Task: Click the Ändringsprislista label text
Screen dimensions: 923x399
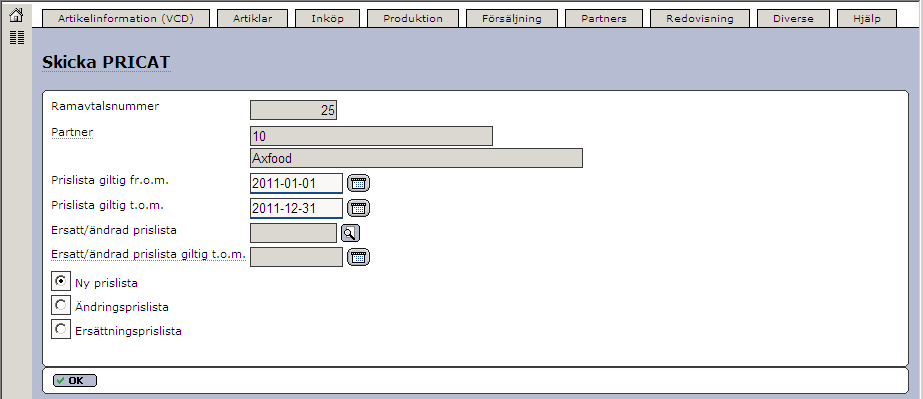Action: point(122,307)
